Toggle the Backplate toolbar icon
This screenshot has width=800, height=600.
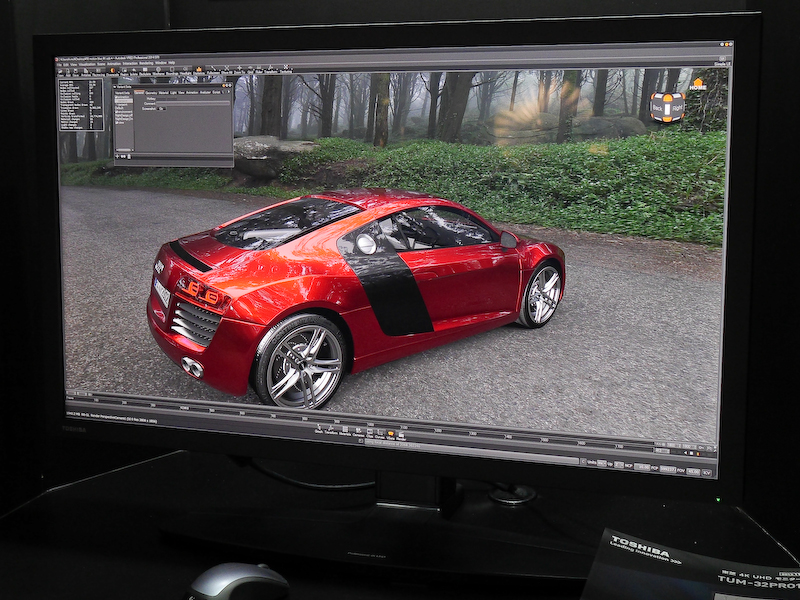click(x=145, y=71)
